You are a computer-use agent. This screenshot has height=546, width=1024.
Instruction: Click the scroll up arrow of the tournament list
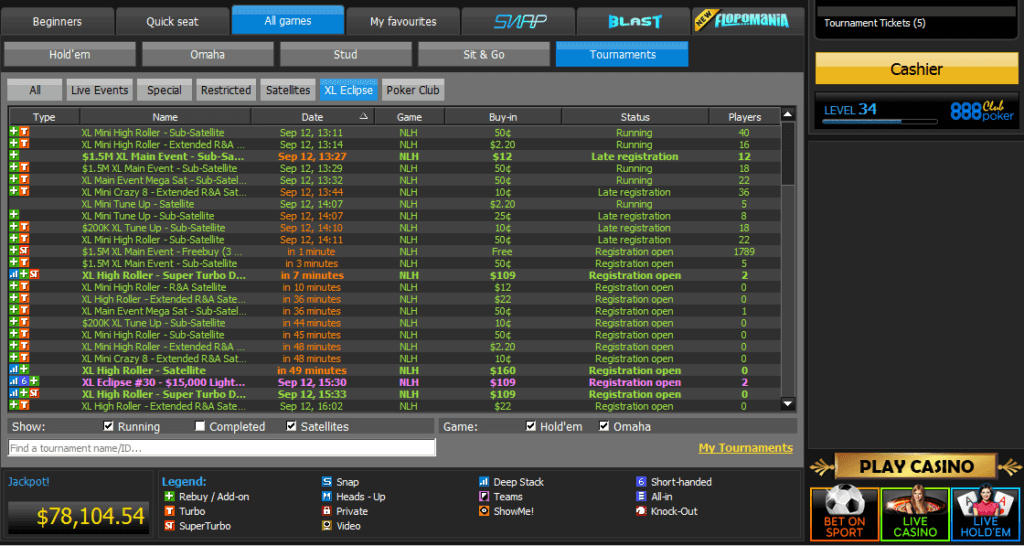(788, 114)
